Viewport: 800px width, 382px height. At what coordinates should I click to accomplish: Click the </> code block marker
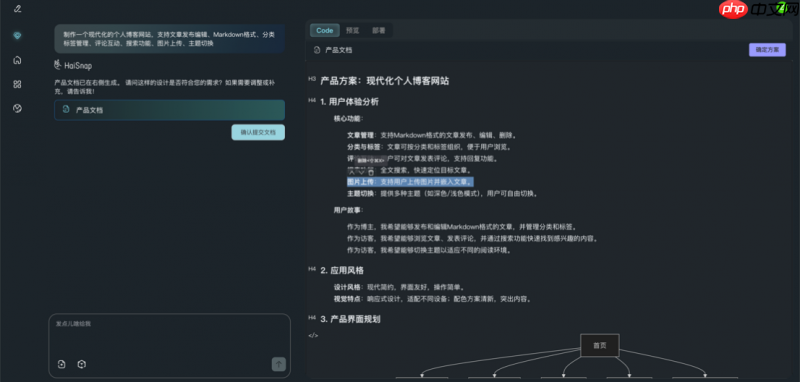click(x=313, y=335)
